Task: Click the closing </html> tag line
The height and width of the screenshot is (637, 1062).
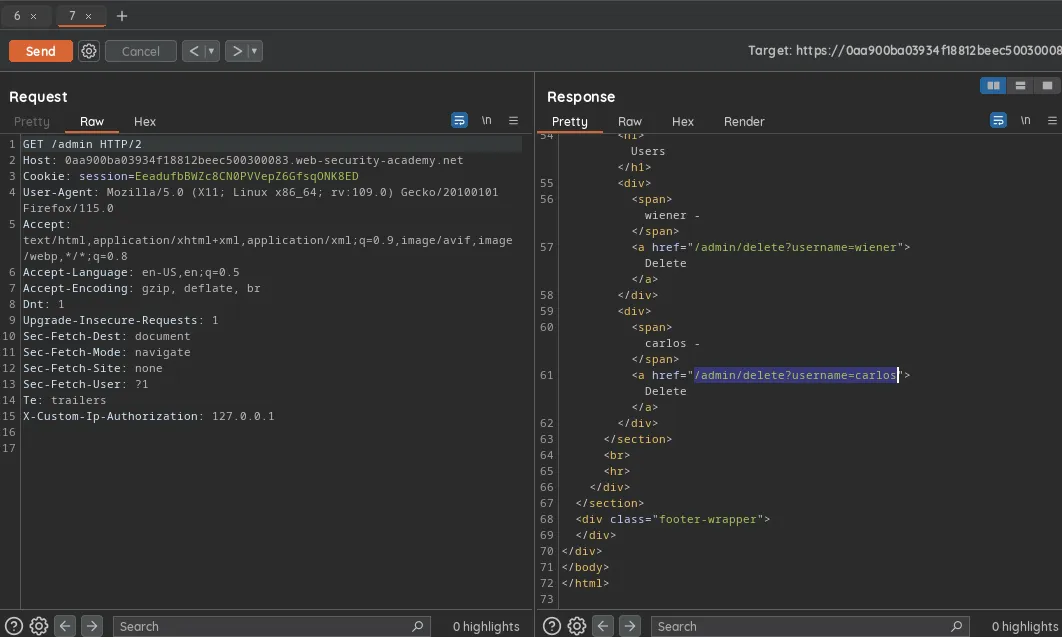Action: [x=585, y=583]
